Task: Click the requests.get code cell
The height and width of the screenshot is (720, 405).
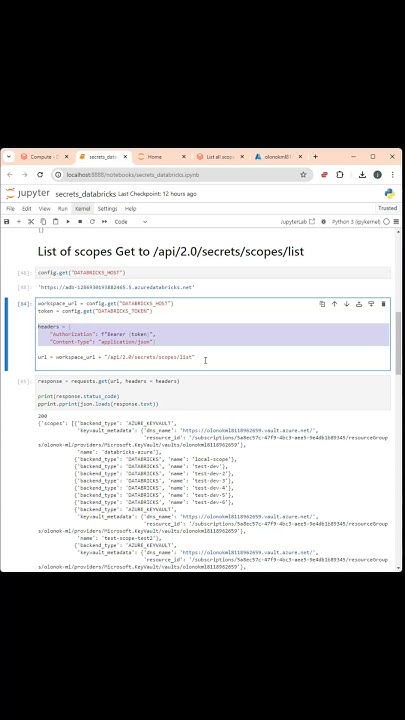Action: (x=213, y=393)
